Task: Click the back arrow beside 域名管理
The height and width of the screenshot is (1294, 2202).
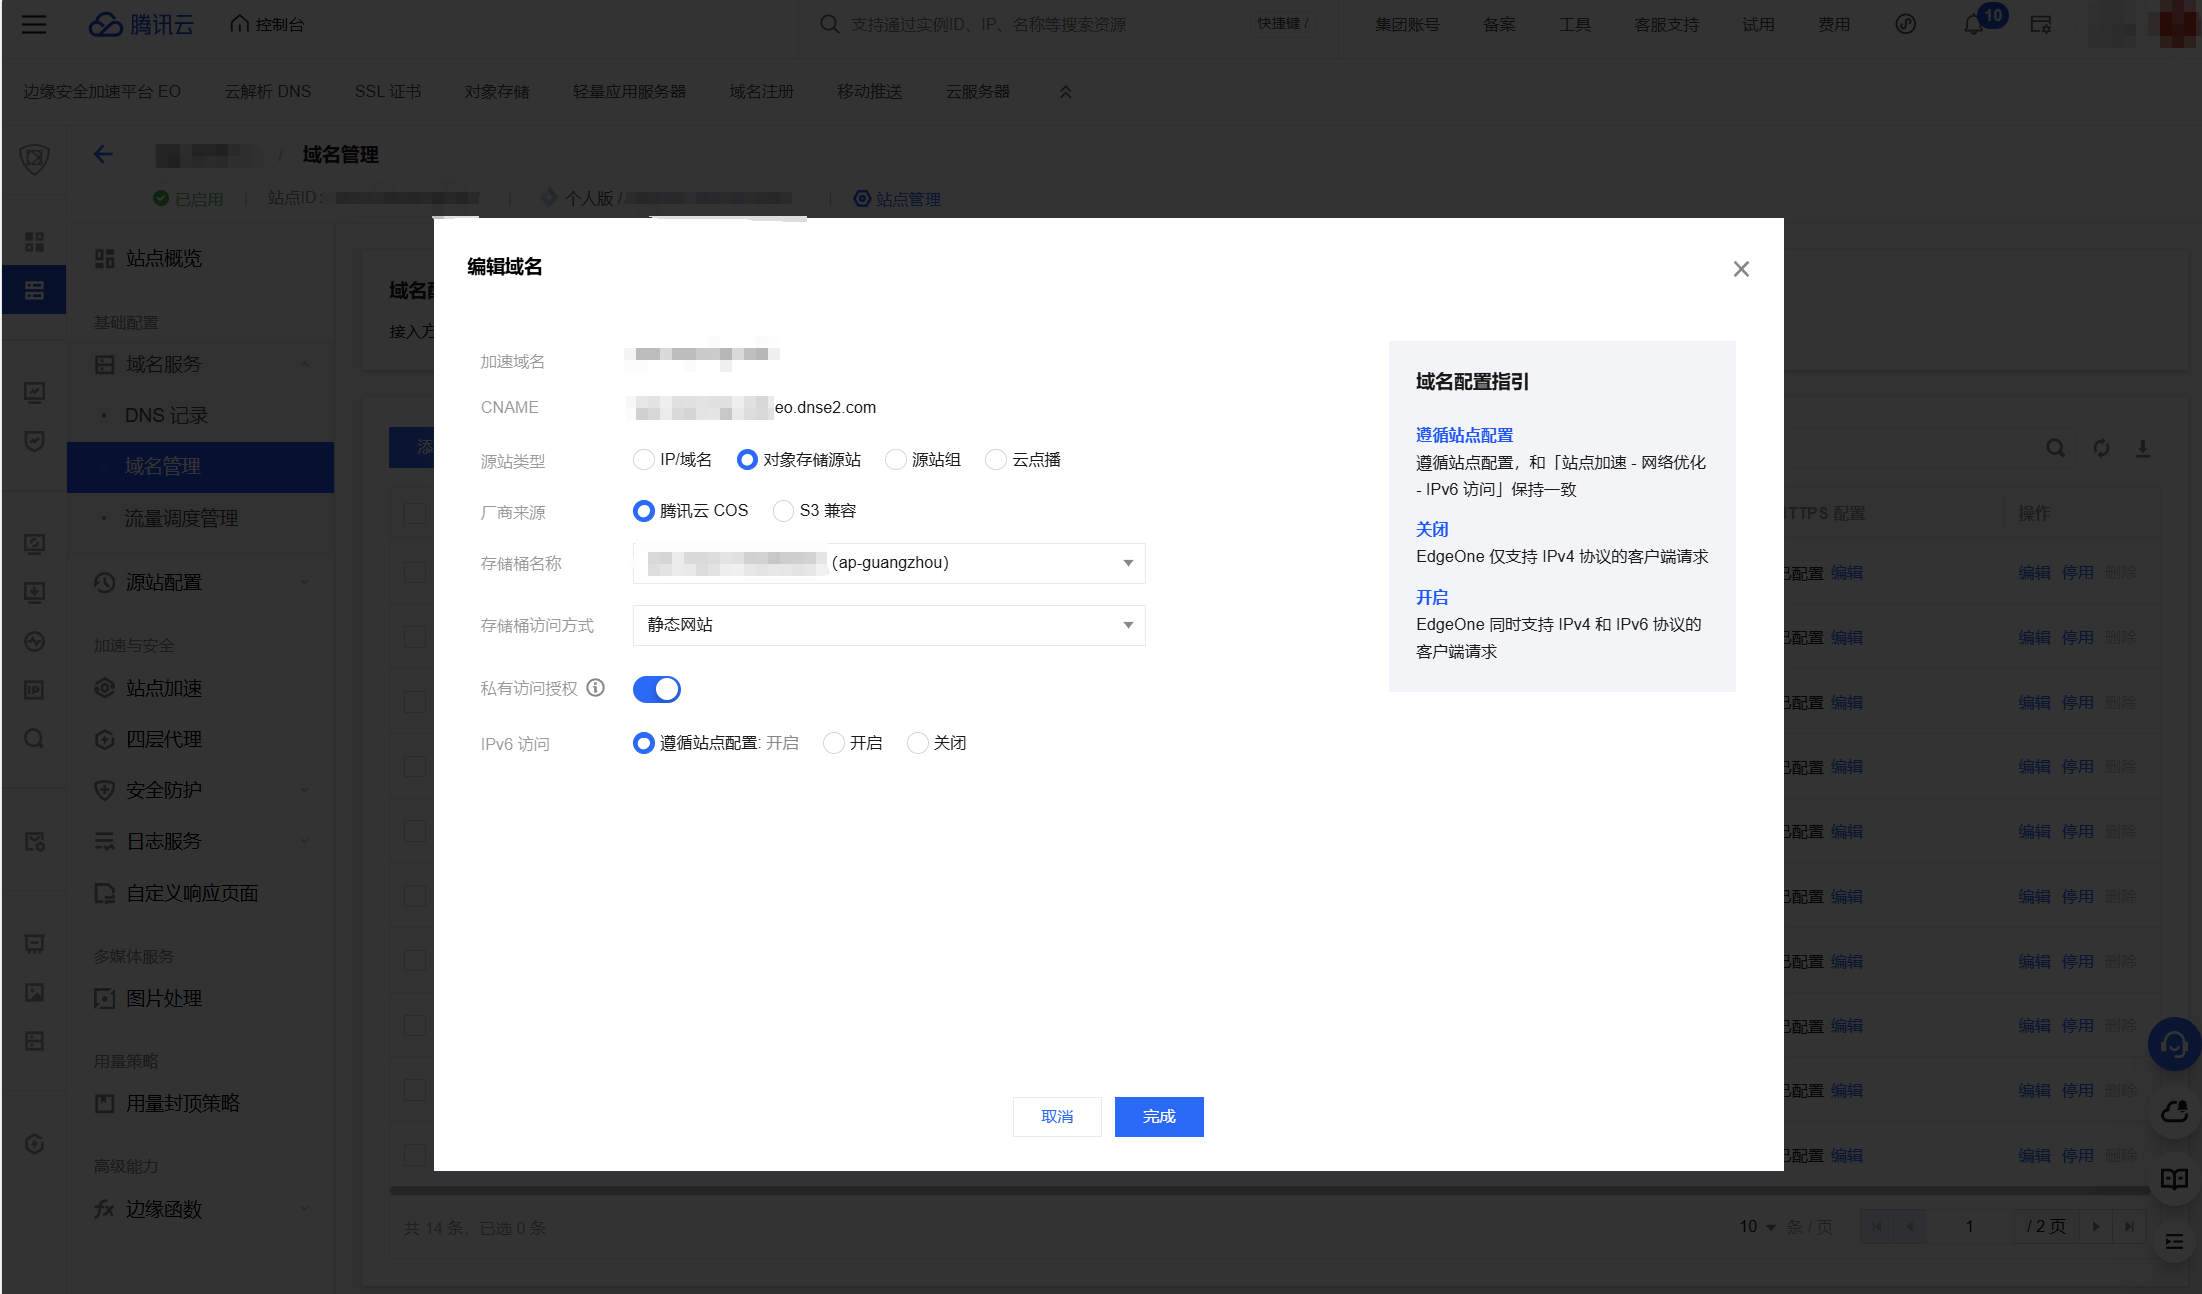Action: point(103,154)
